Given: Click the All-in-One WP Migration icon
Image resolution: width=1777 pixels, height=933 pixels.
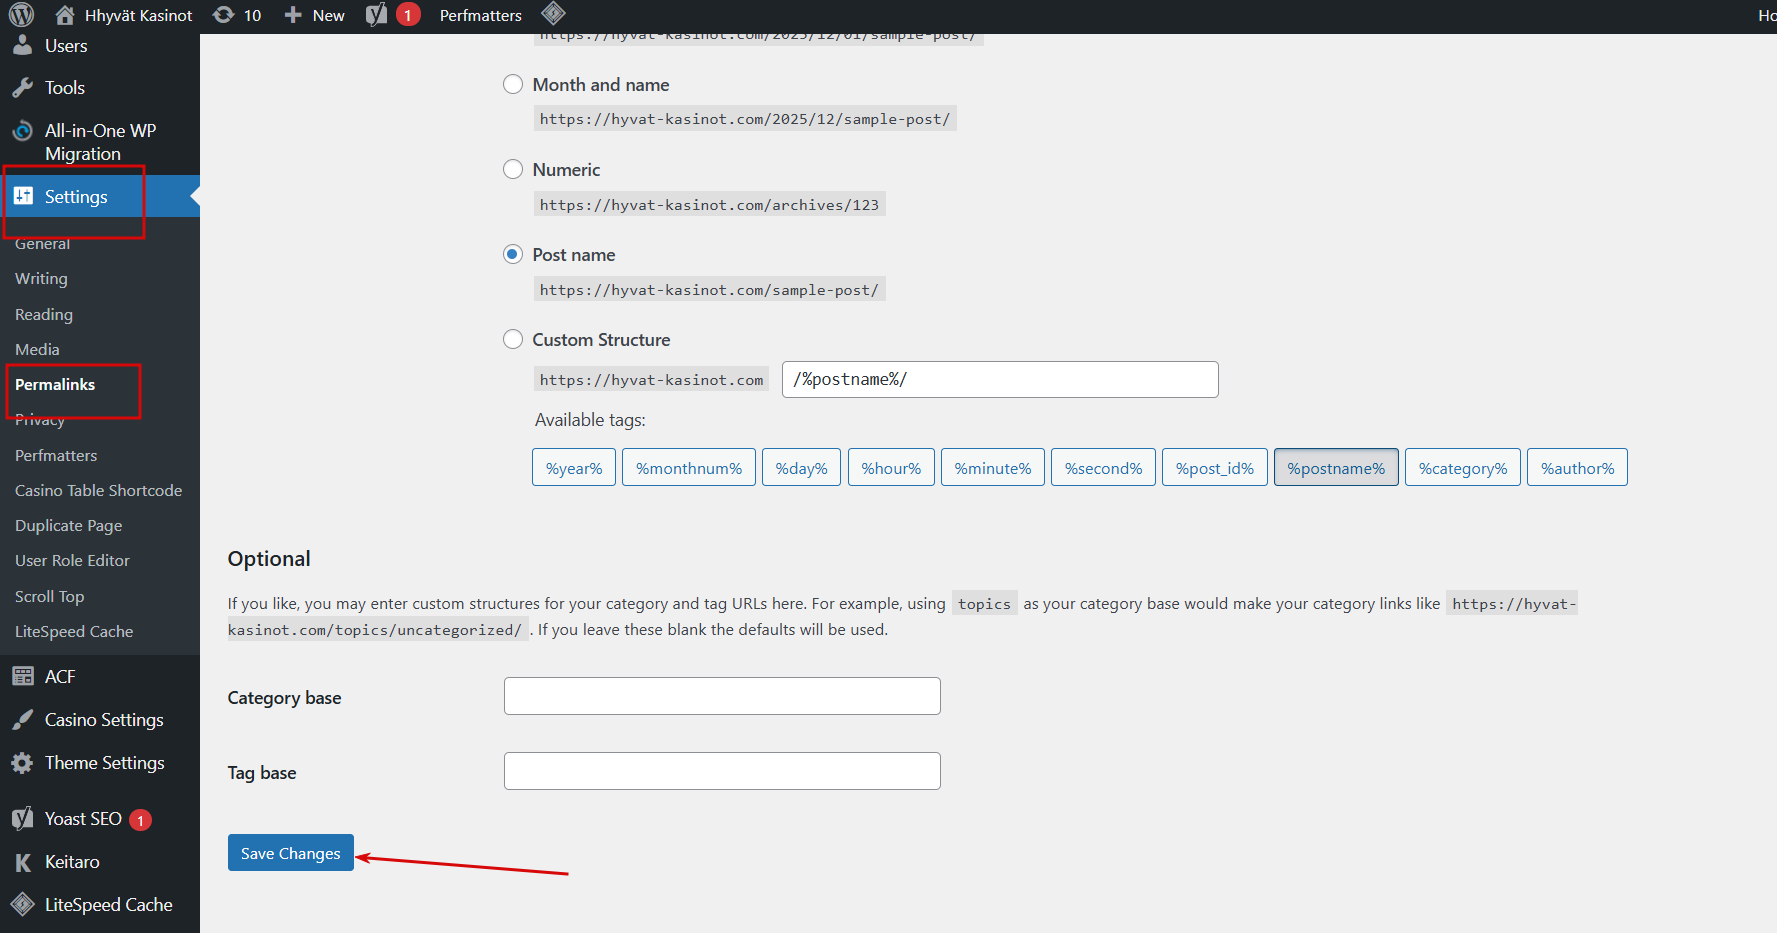Looking at the screenshot, I should click(x=22, y=131).
